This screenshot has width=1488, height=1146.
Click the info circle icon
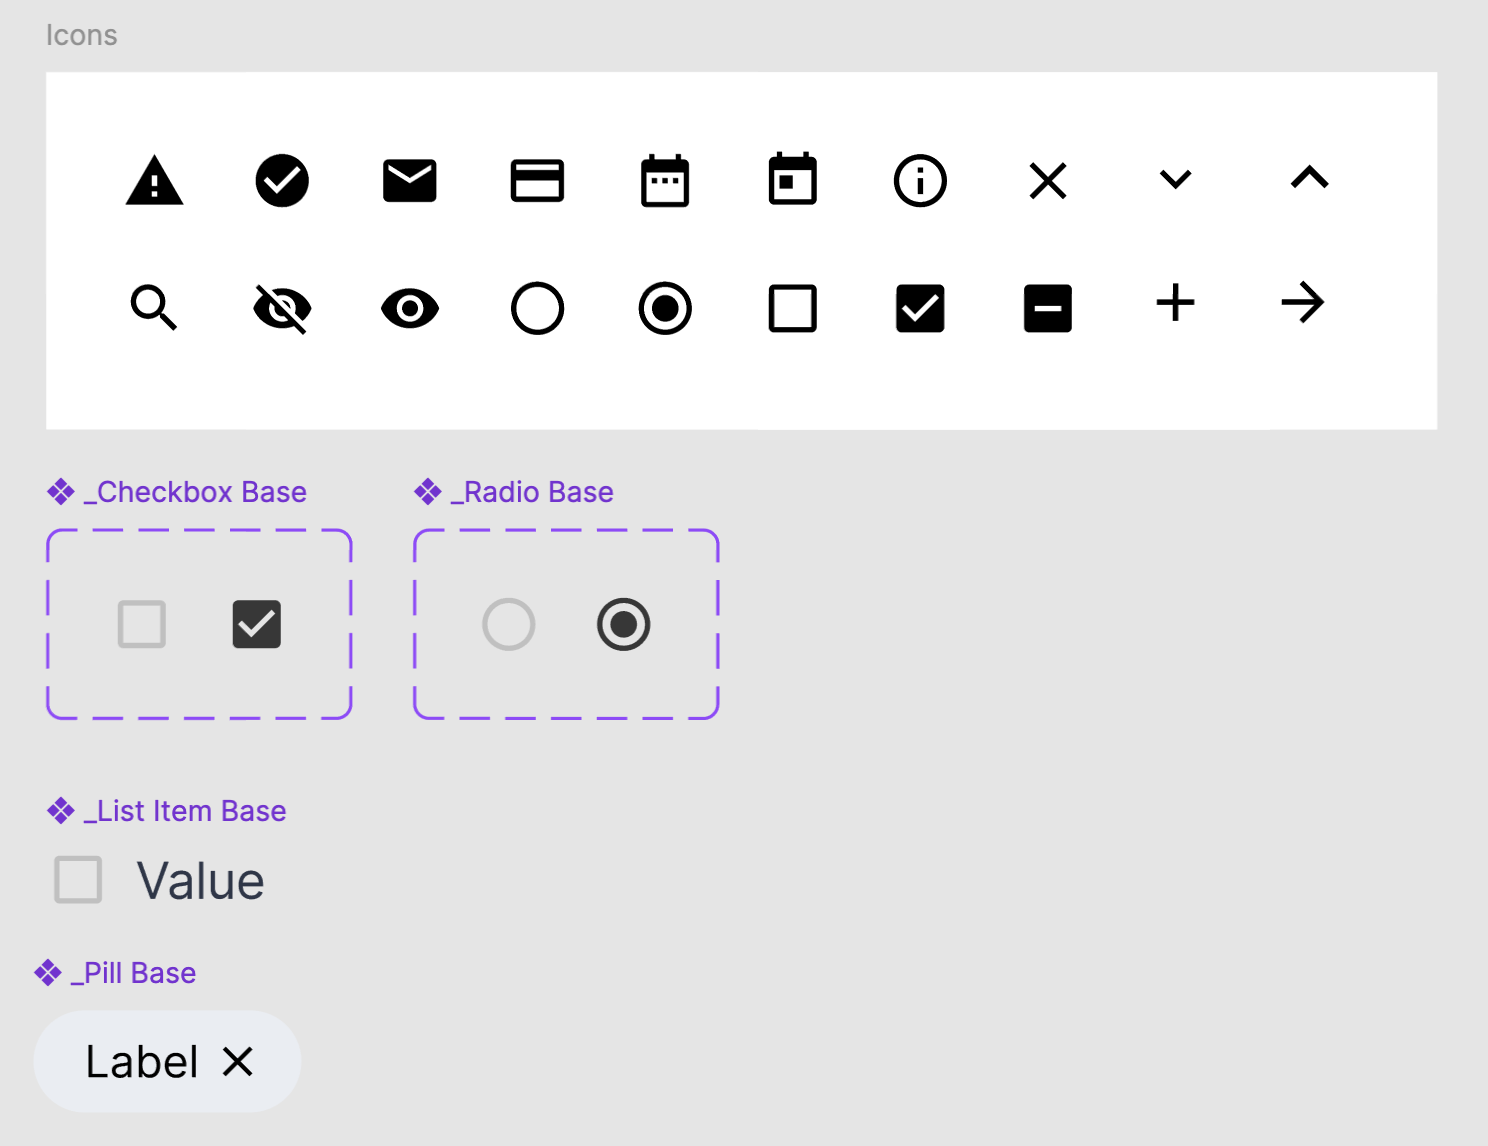point(920,181)
